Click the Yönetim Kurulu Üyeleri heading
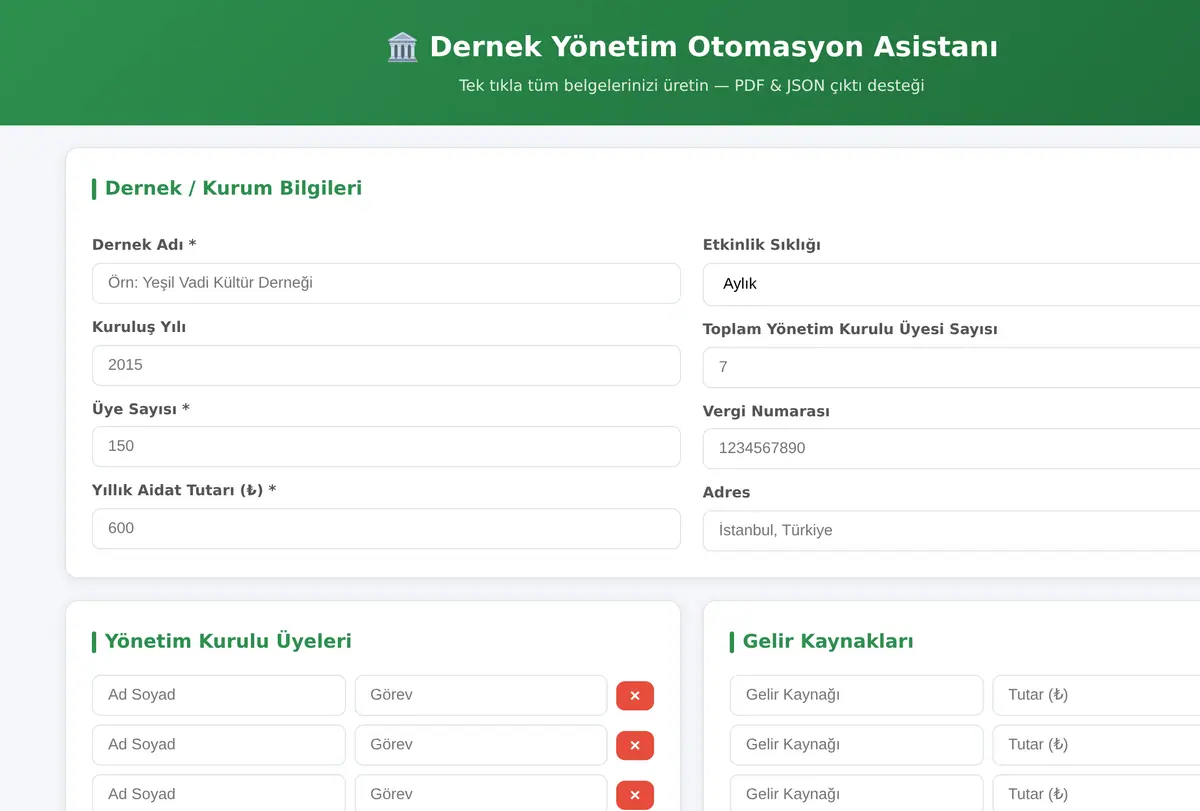The width and height of the screenshot is (1200, 811). click(x=228, y=641)
